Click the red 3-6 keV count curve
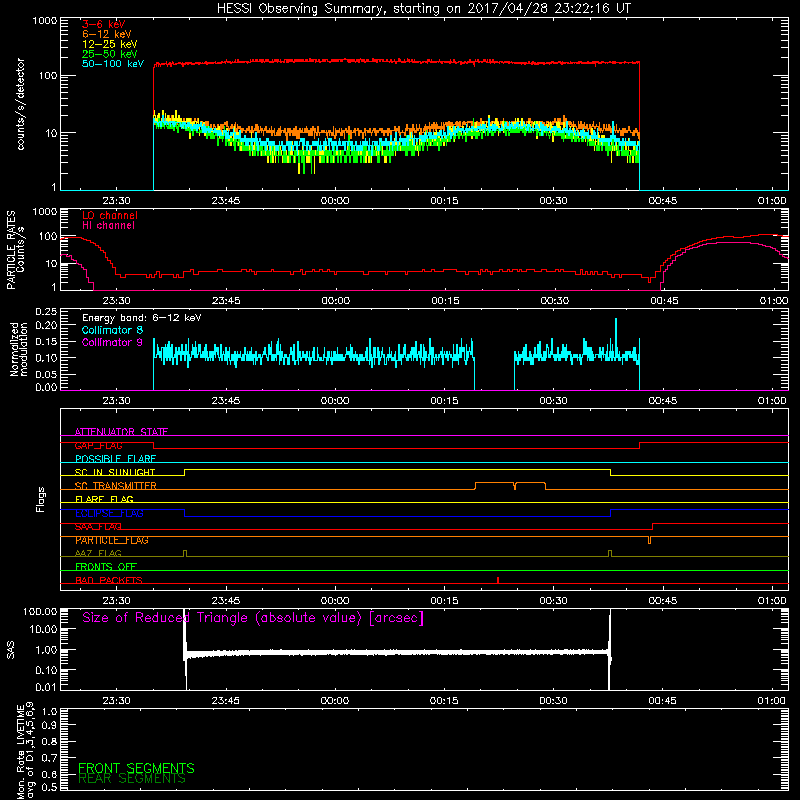Viewport: 800px width, 800px height. 396,61
